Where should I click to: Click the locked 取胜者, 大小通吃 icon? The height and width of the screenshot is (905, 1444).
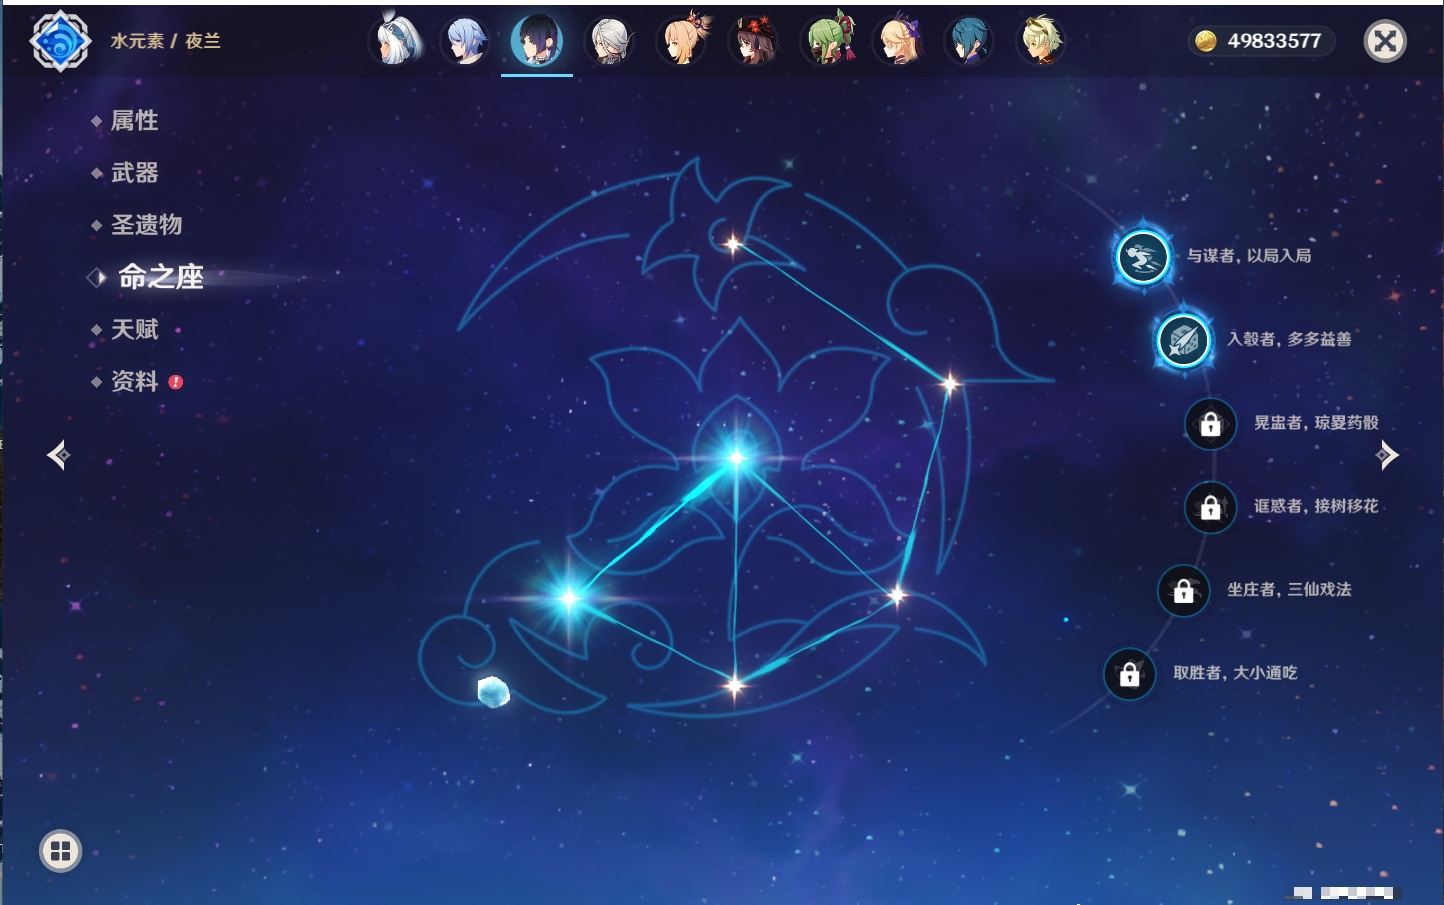[1129, 673]
